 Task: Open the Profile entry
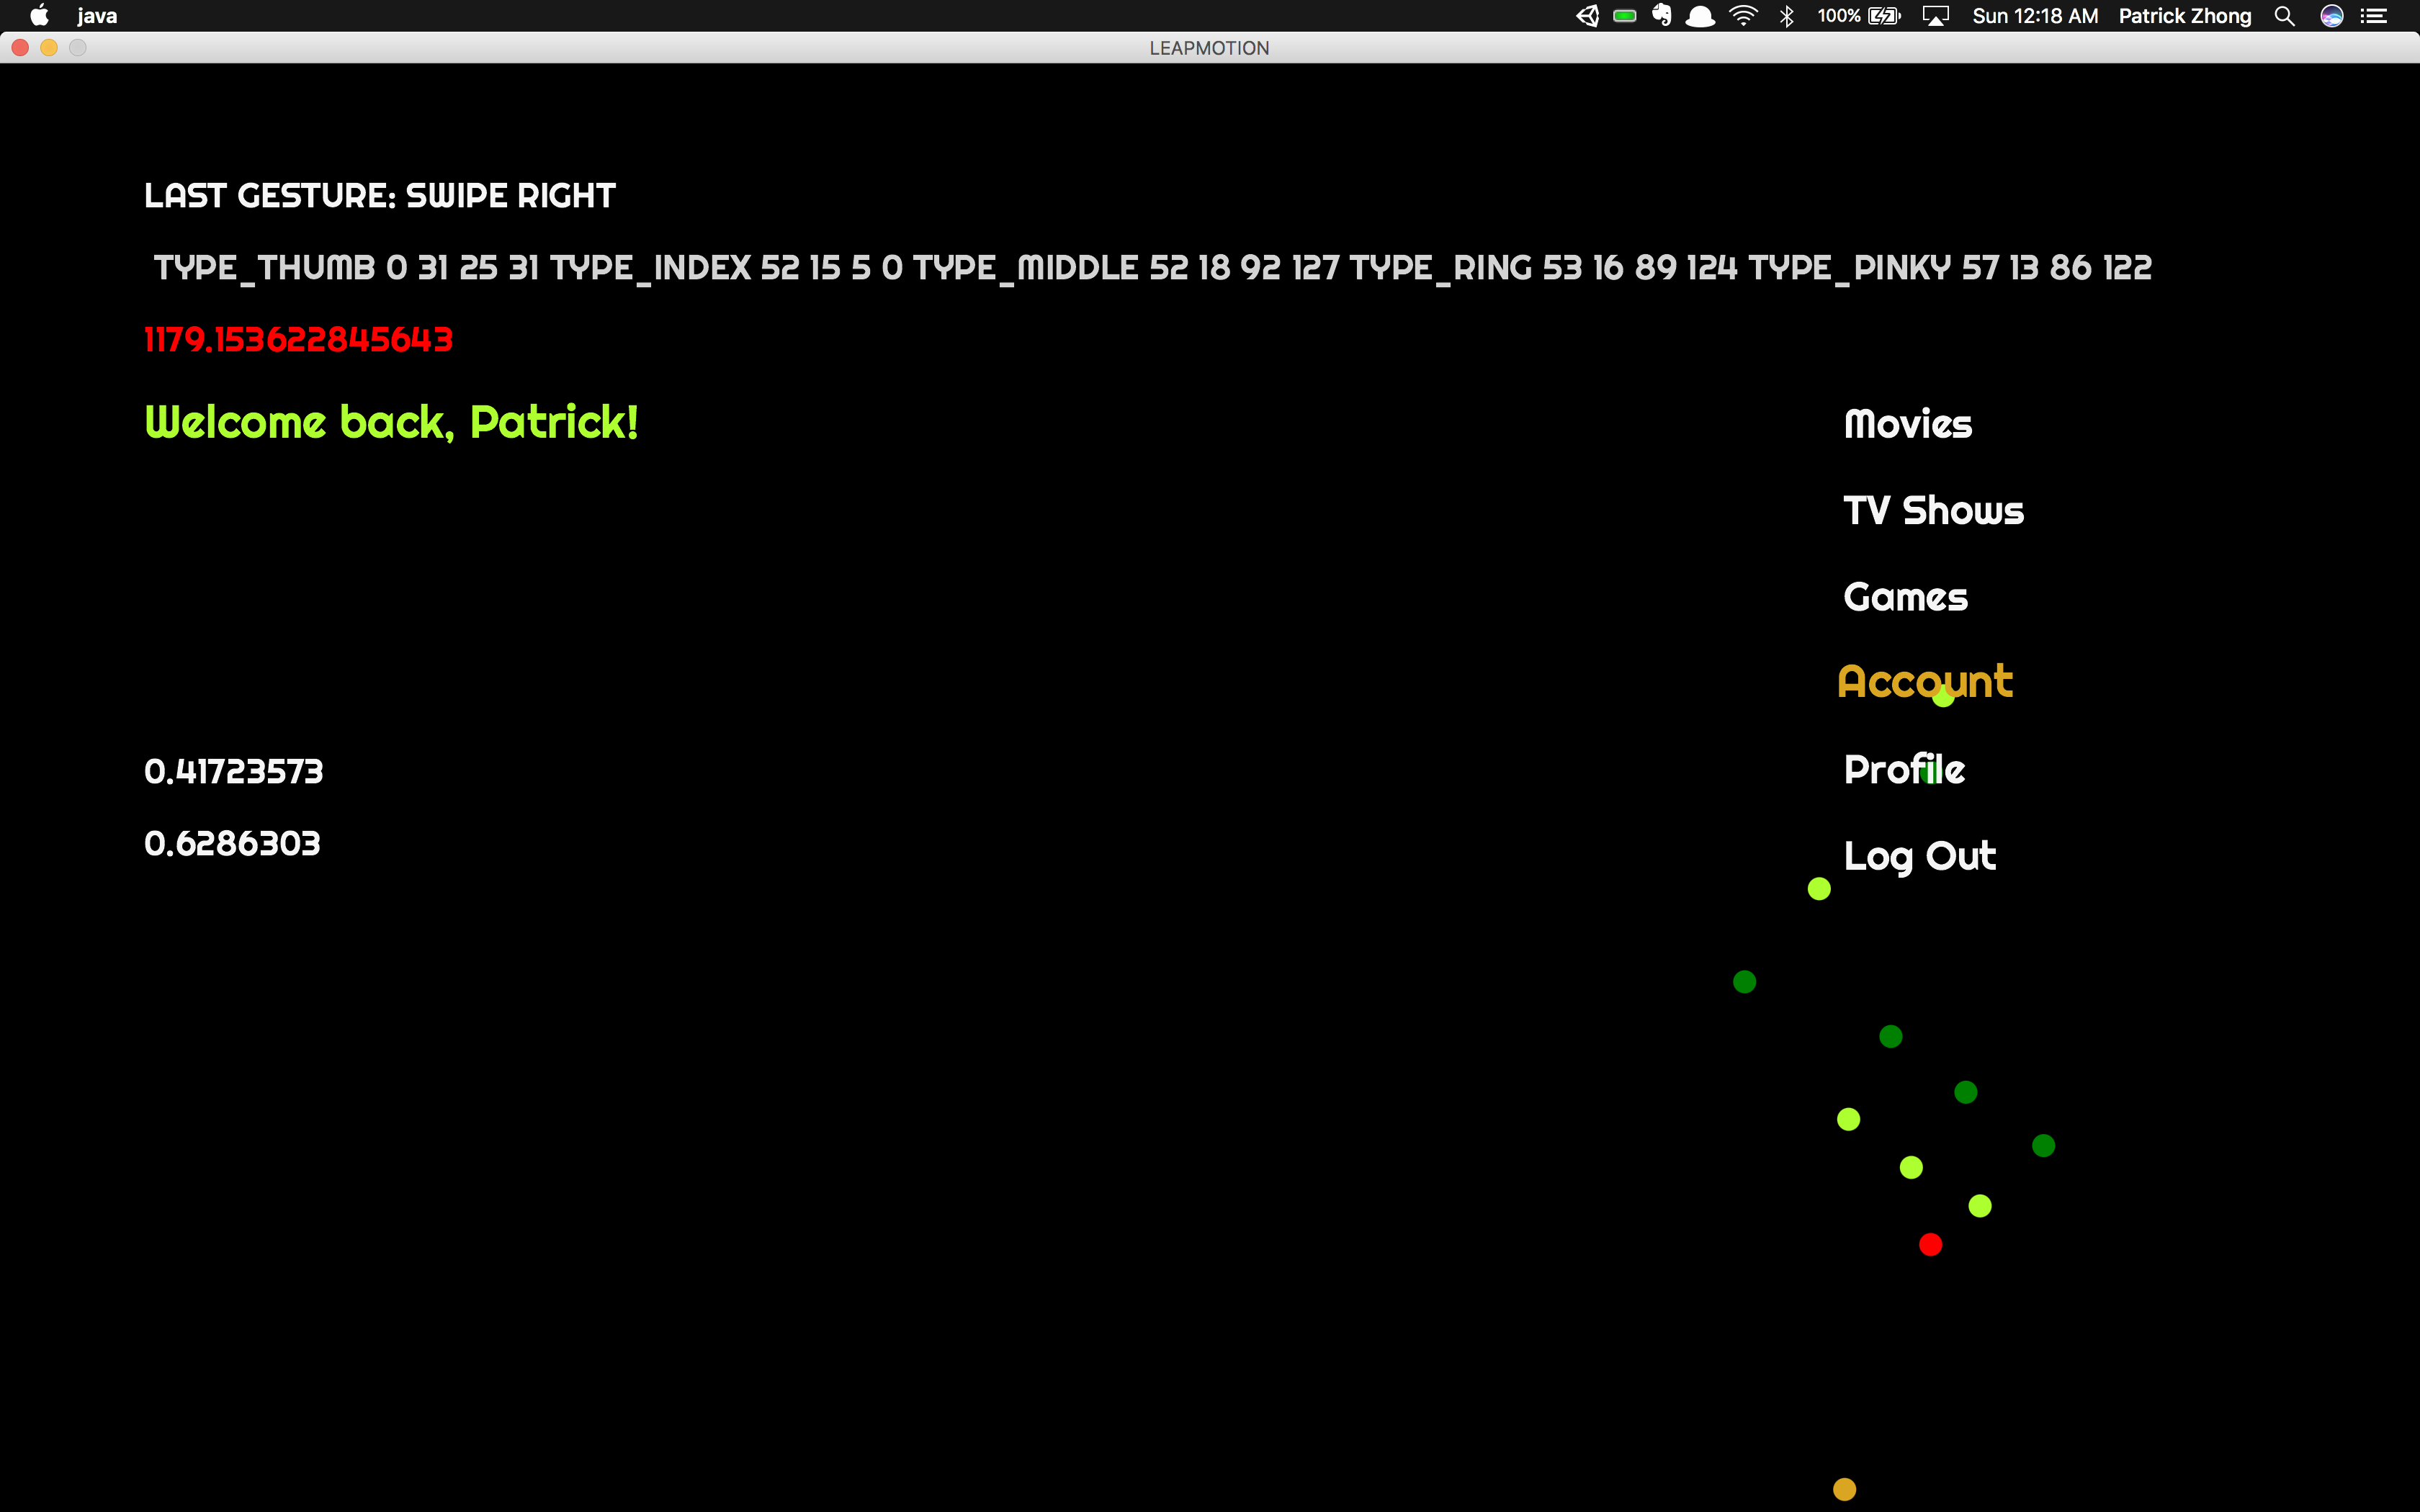click(1904, 769)
